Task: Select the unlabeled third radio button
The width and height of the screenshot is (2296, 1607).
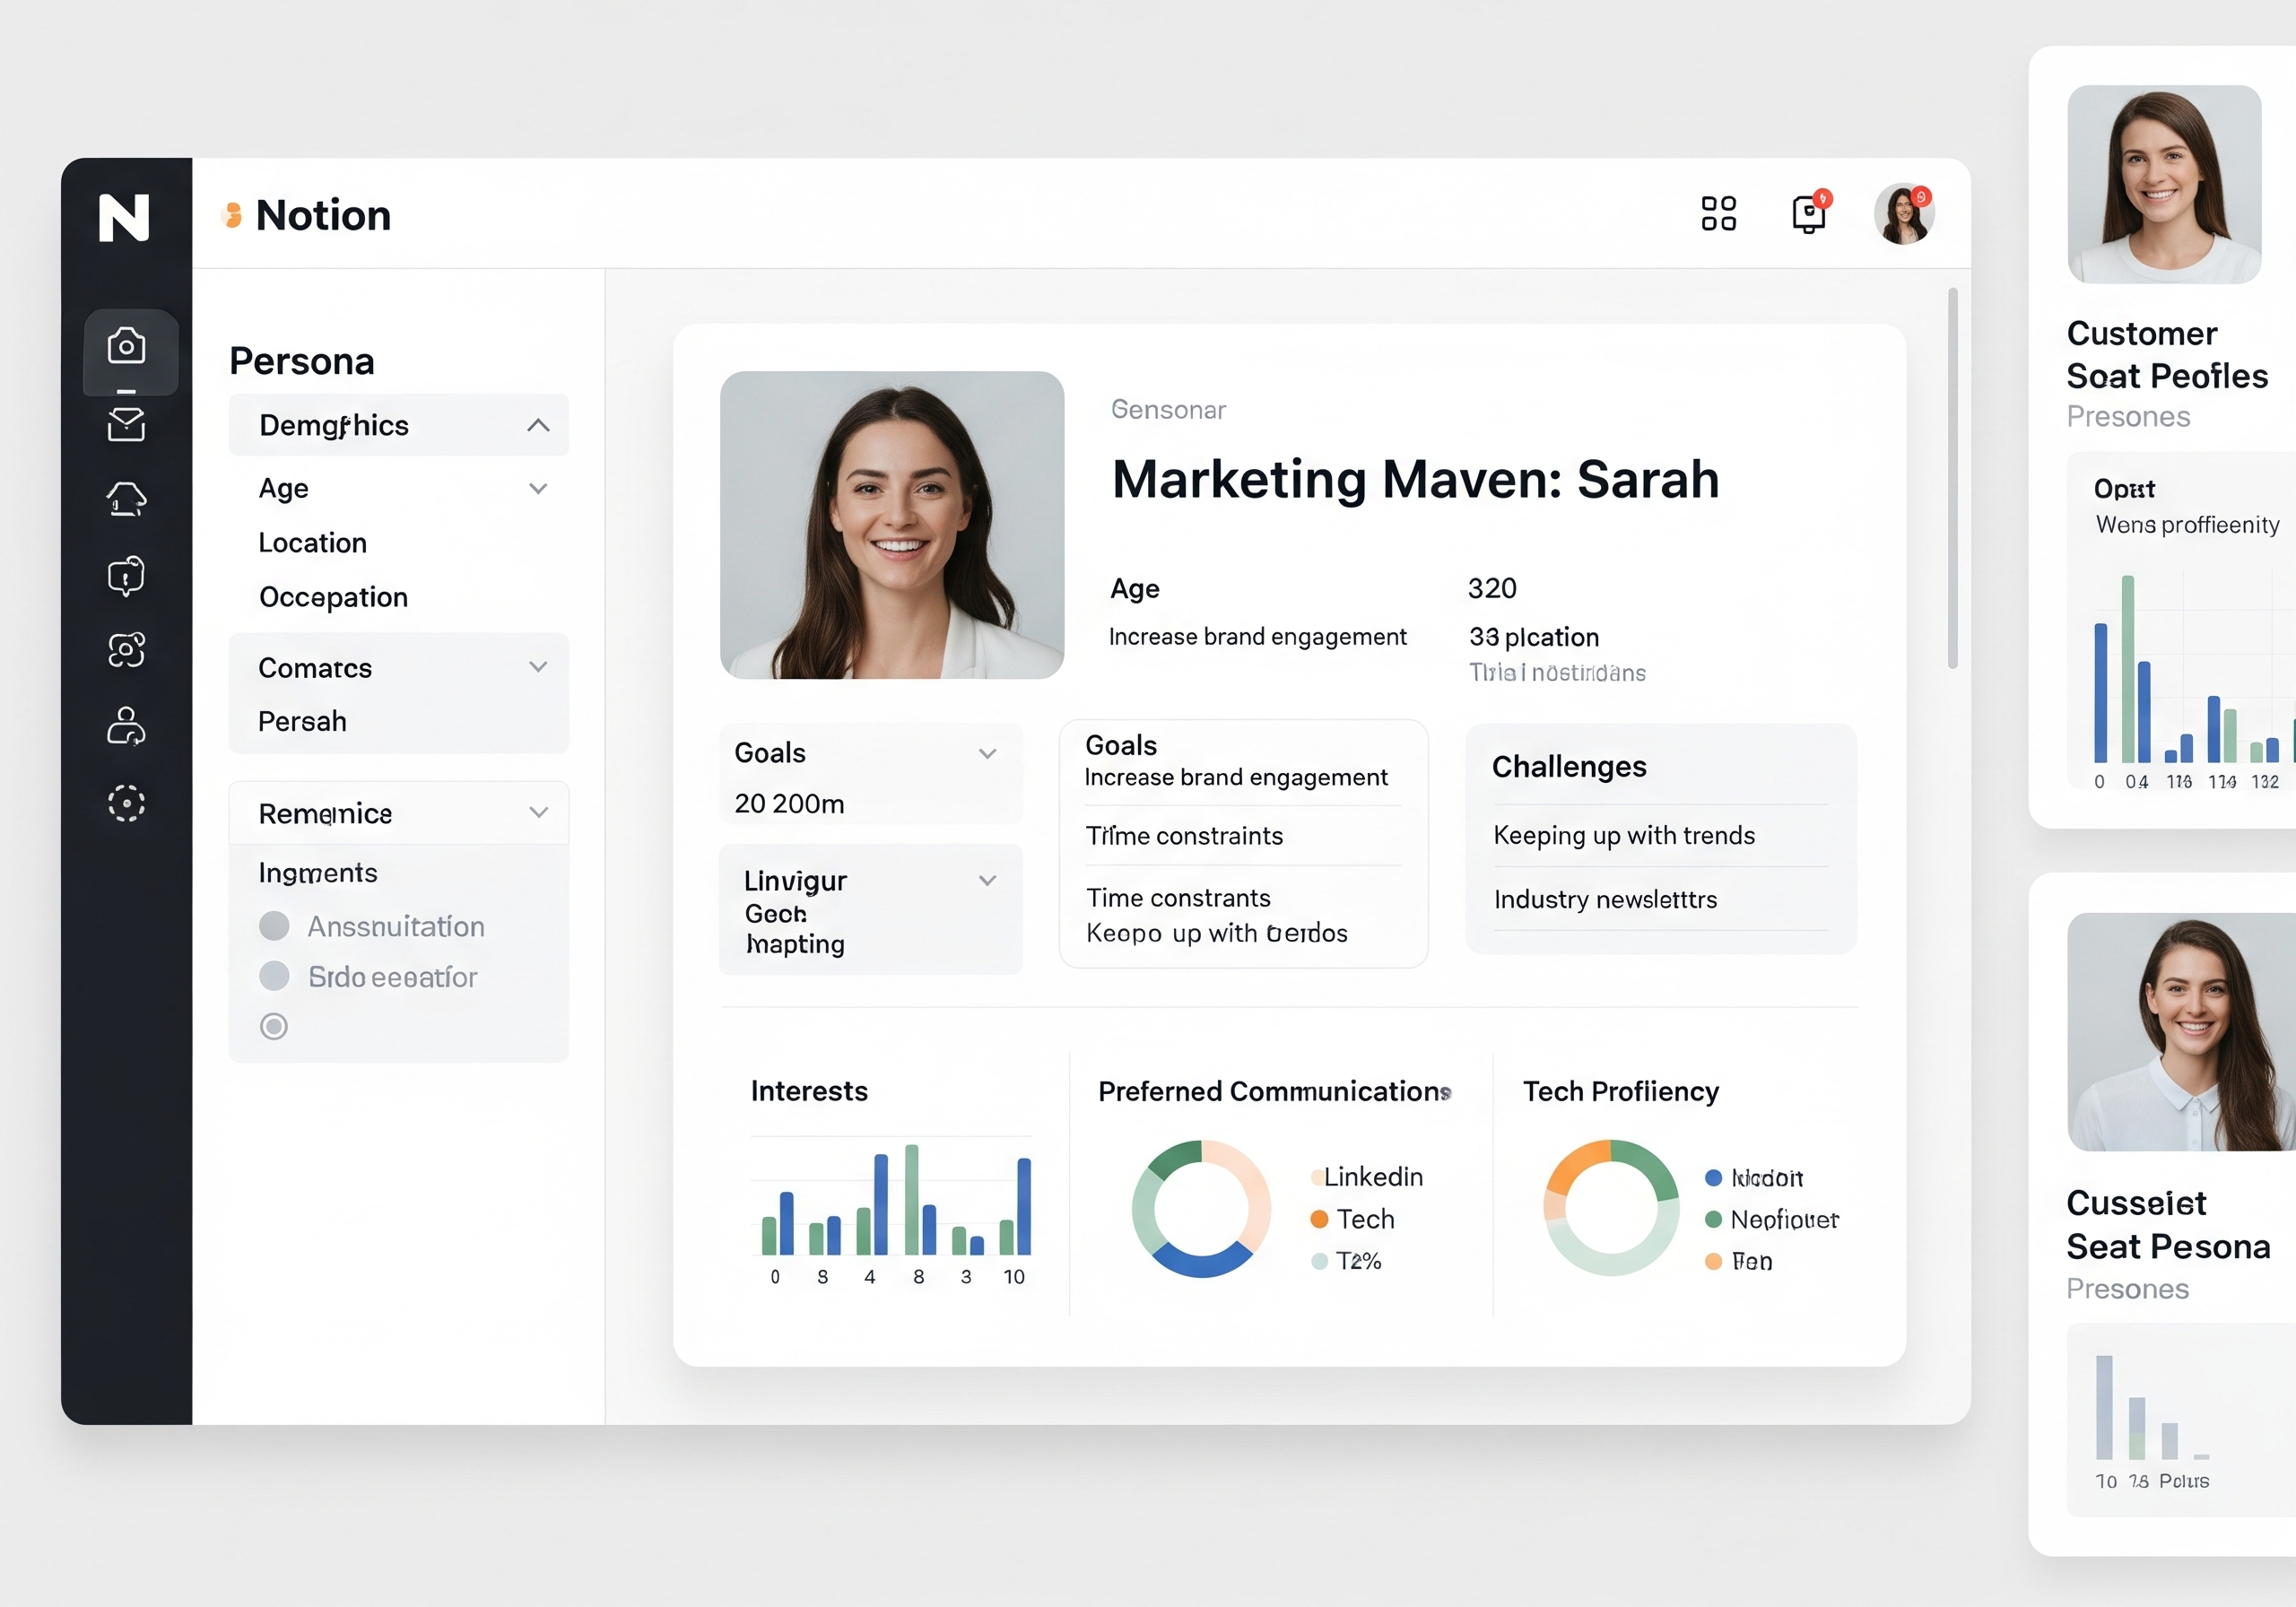Action: click(x=274, y=1026)
